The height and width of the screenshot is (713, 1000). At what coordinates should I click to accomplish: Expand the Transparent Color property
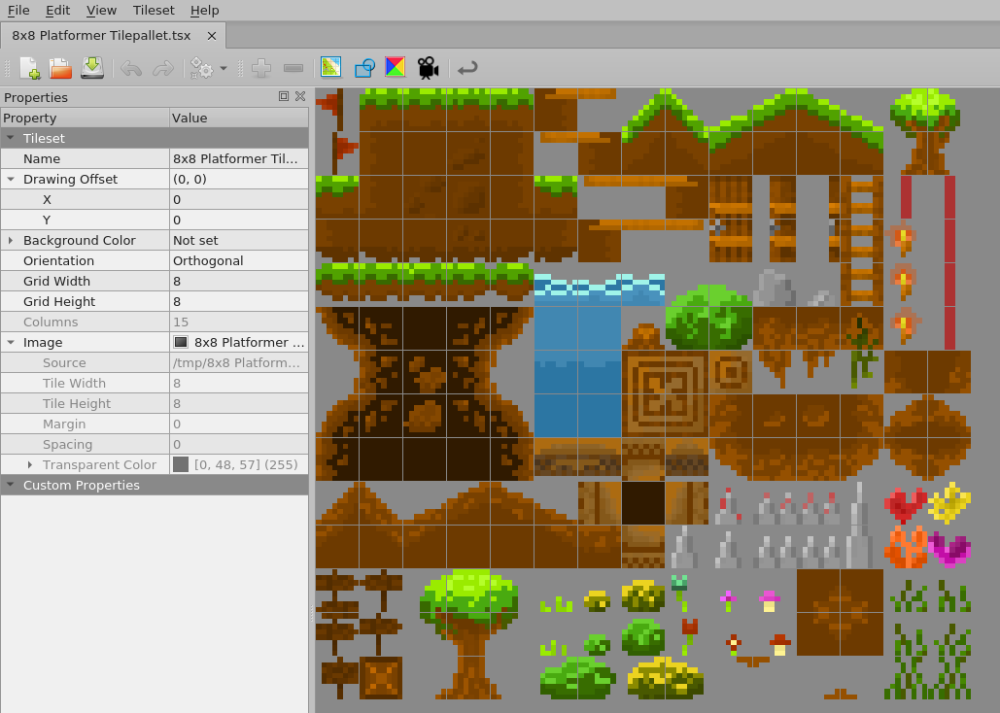coord(30,465)
